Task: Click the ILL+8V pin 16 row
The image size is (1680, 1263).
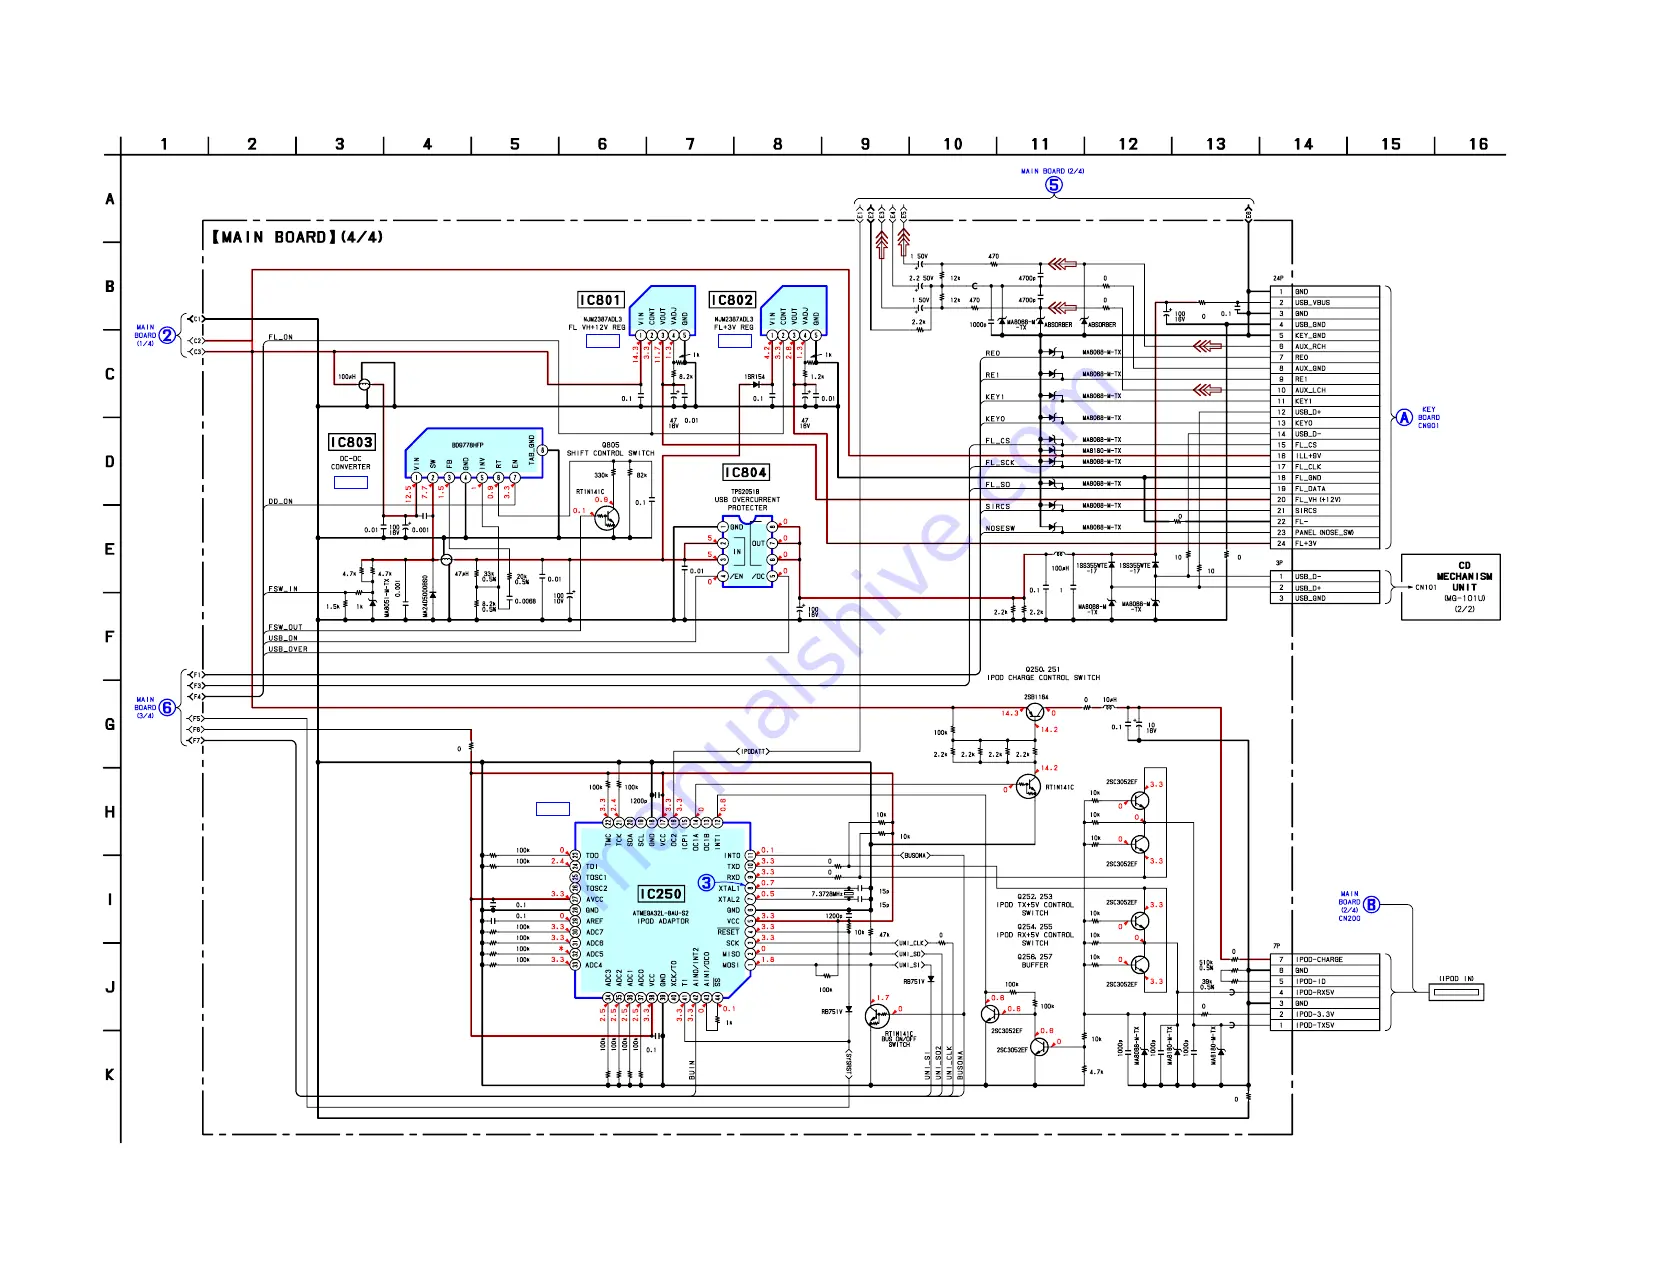Action: click(1325, 456)
